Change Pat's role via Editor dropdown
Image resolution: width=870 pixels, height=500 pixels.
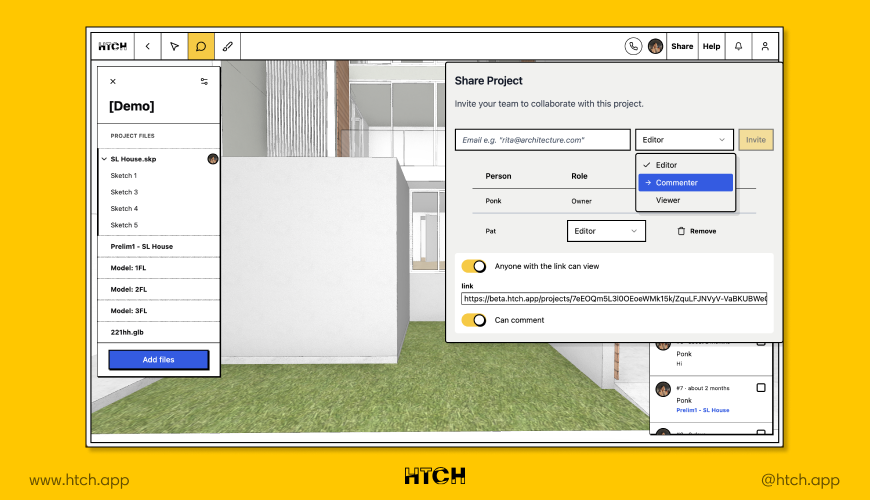[606, 231]
